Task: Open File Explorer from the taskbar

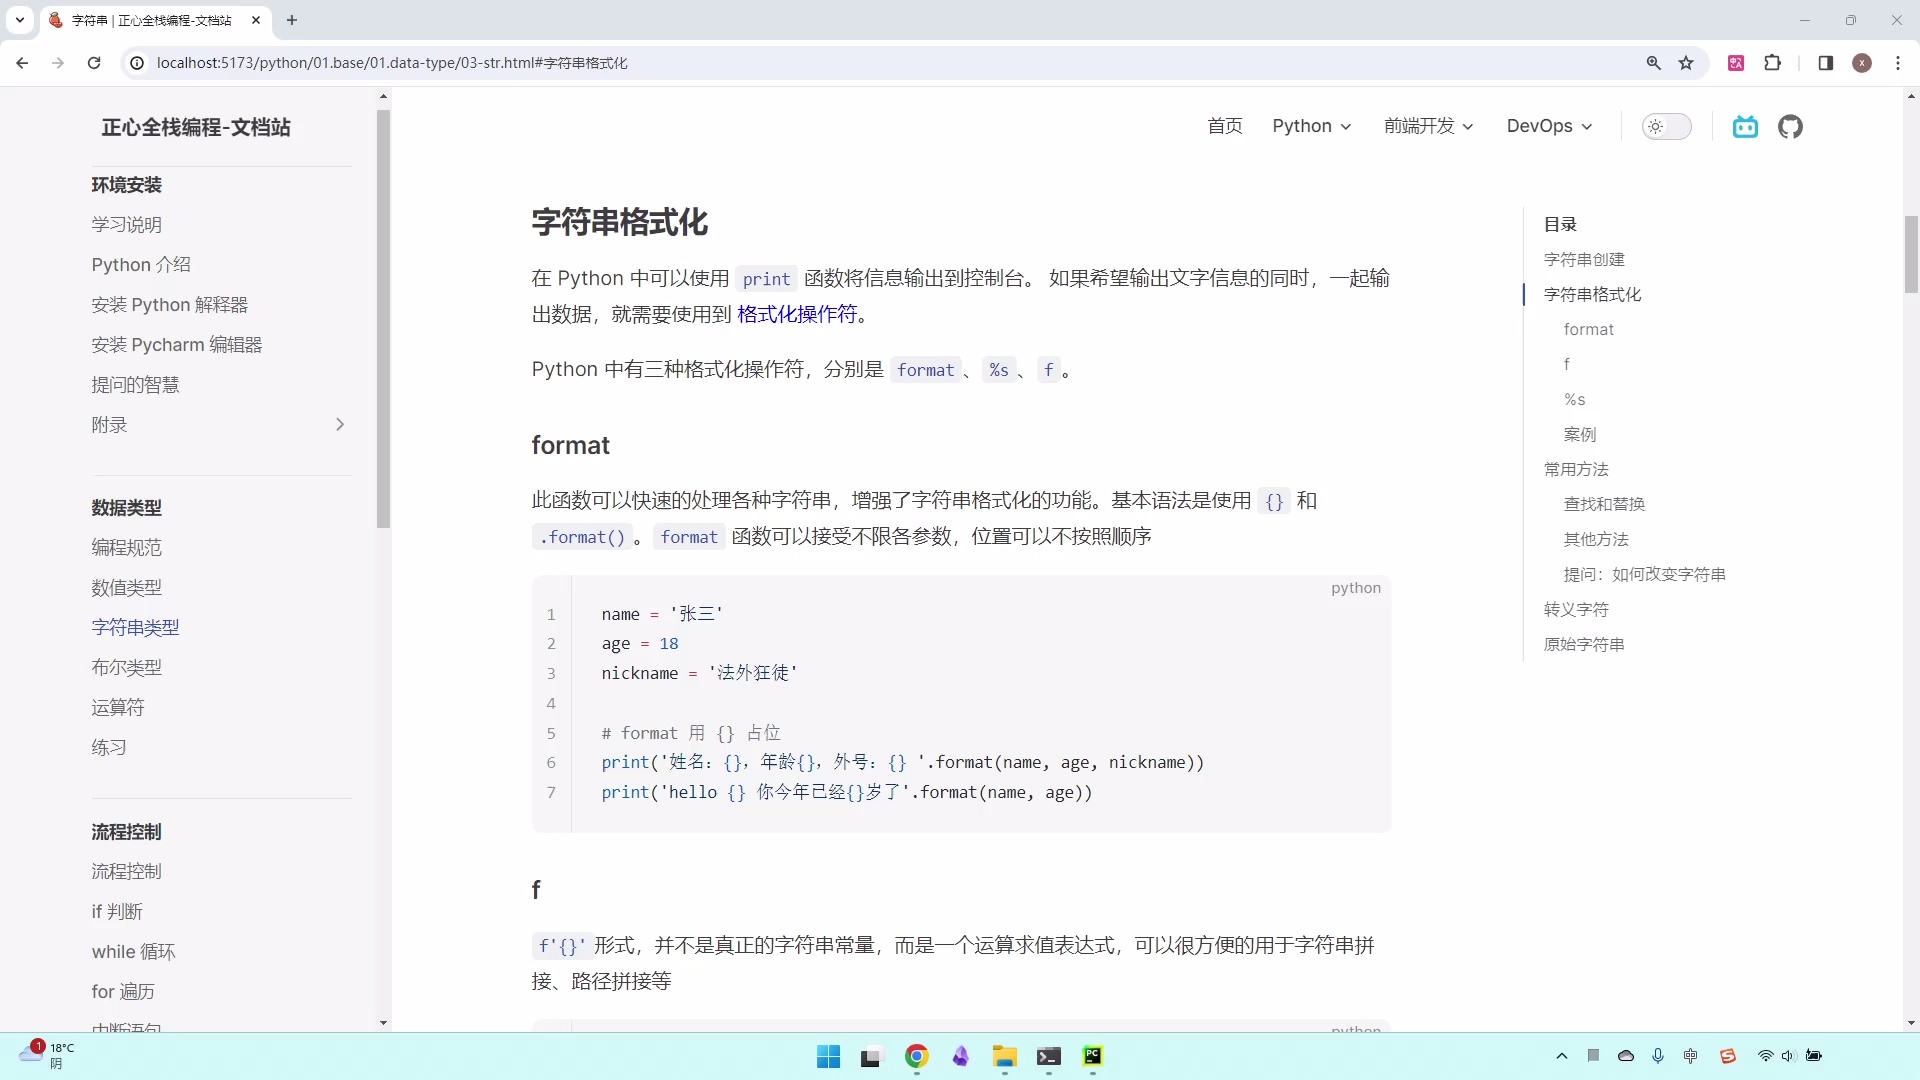Action: 1005,1057
